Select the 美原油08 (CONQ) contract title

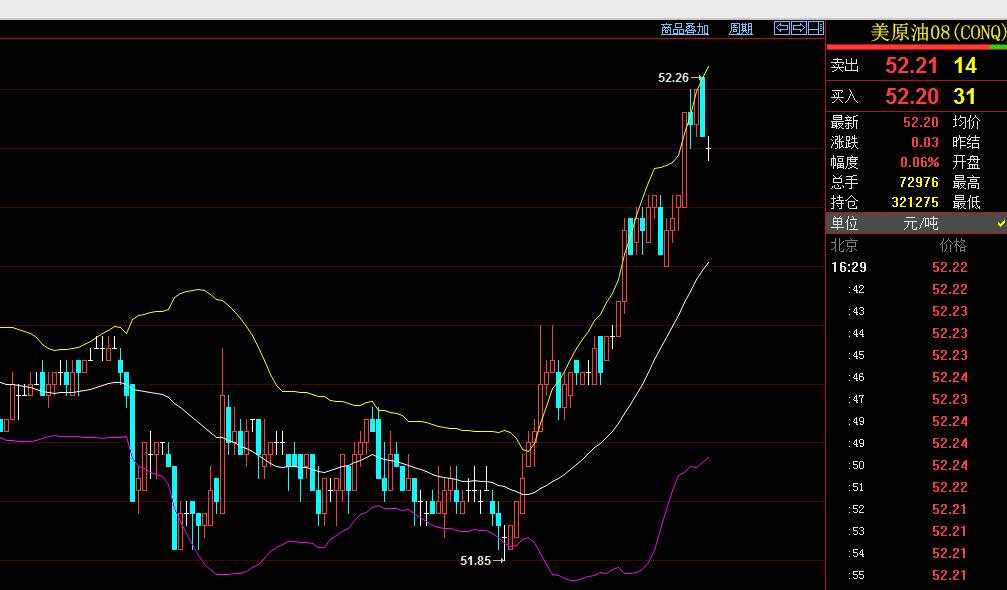938,33
